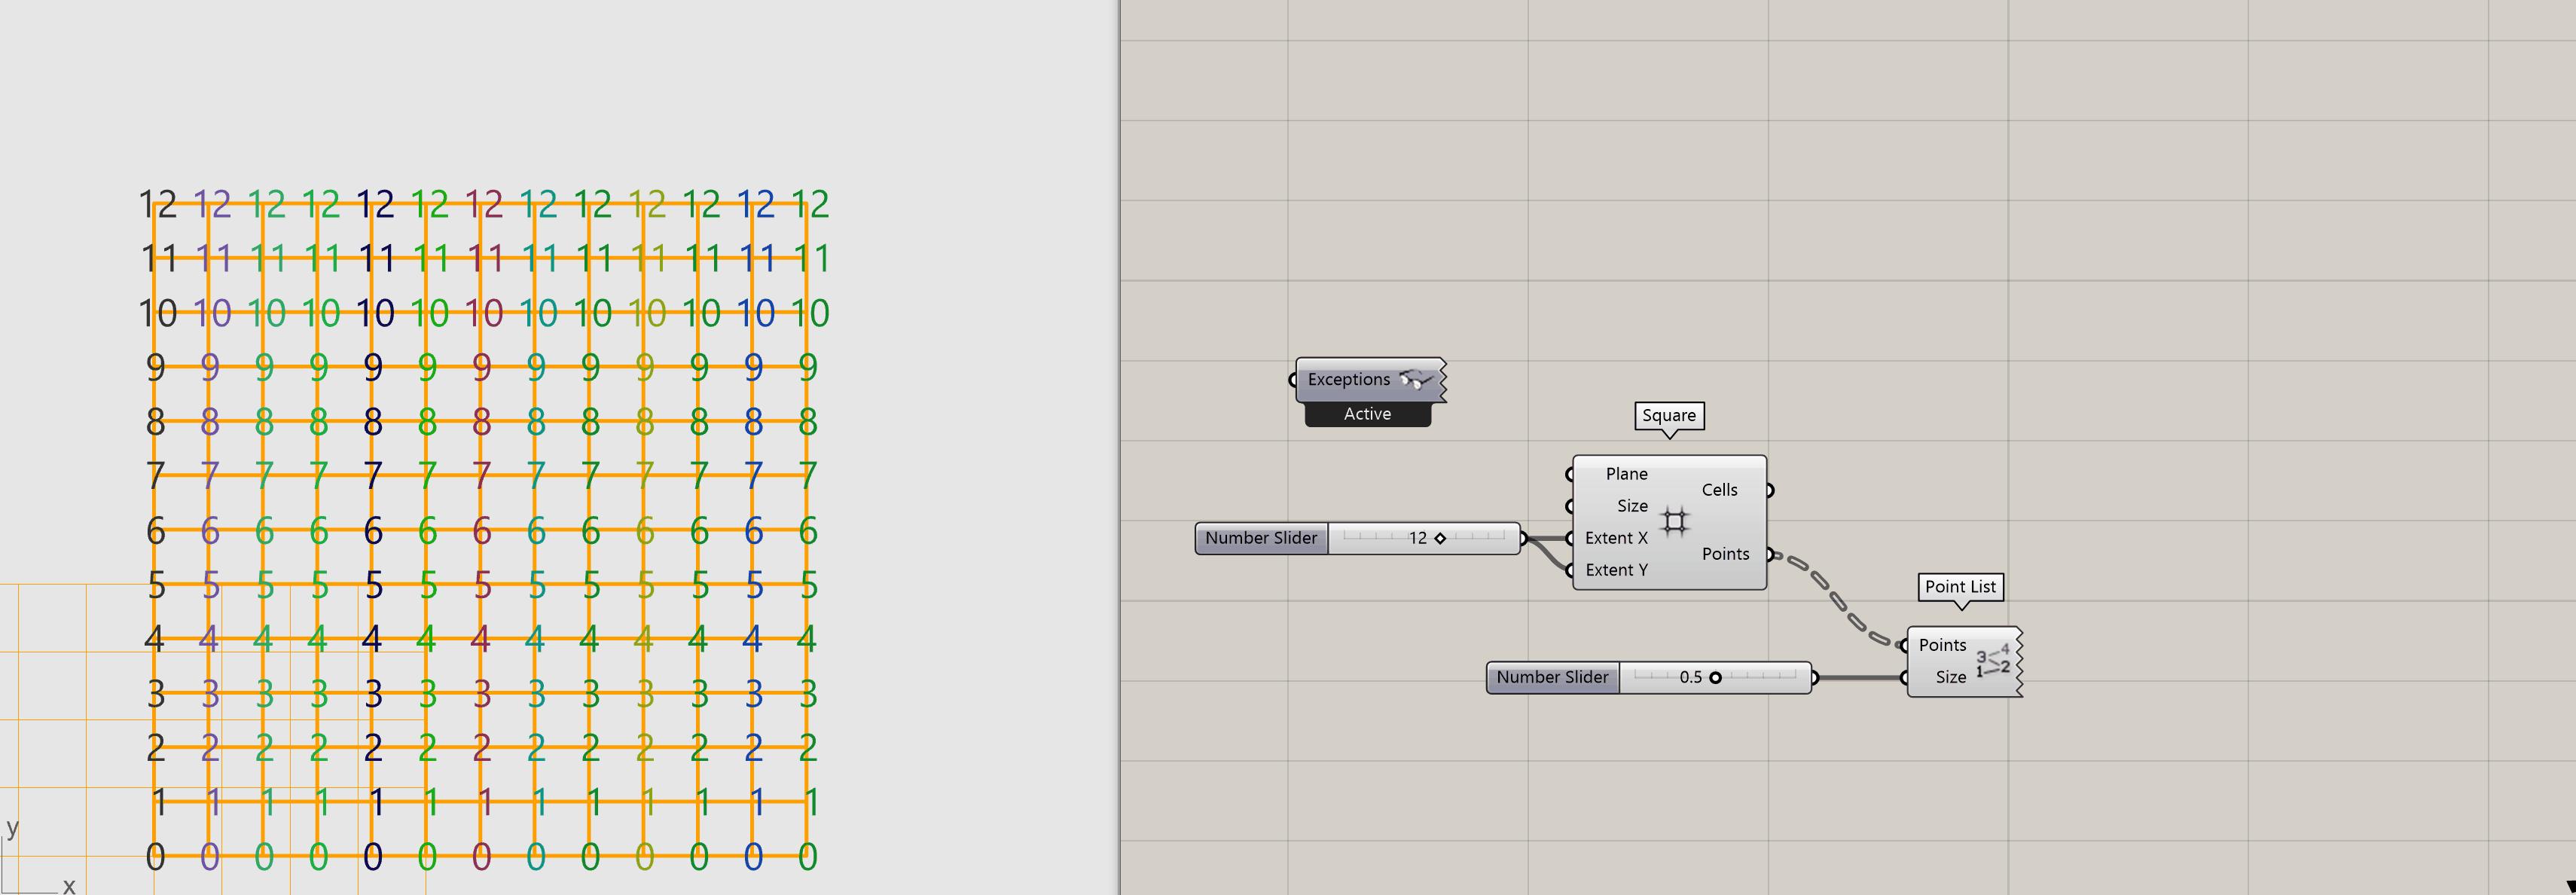Click the 12 slider output grip
This screenshot has width=2576, height=895.
point(1524,538)
